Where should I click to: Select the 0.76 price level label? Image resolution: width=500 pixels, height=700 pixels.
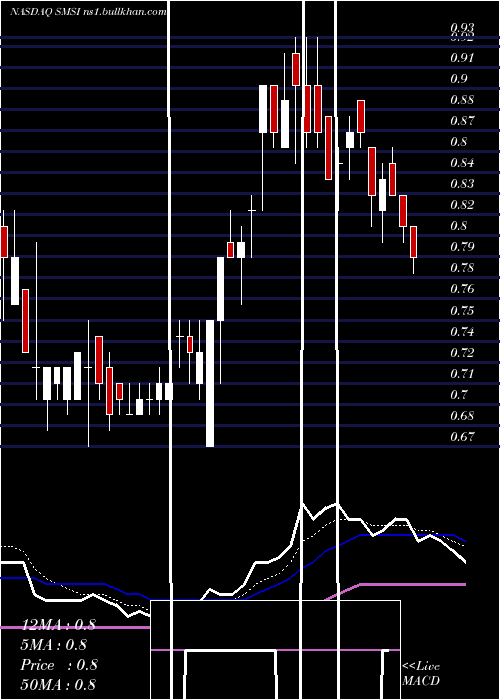[462, 288]
